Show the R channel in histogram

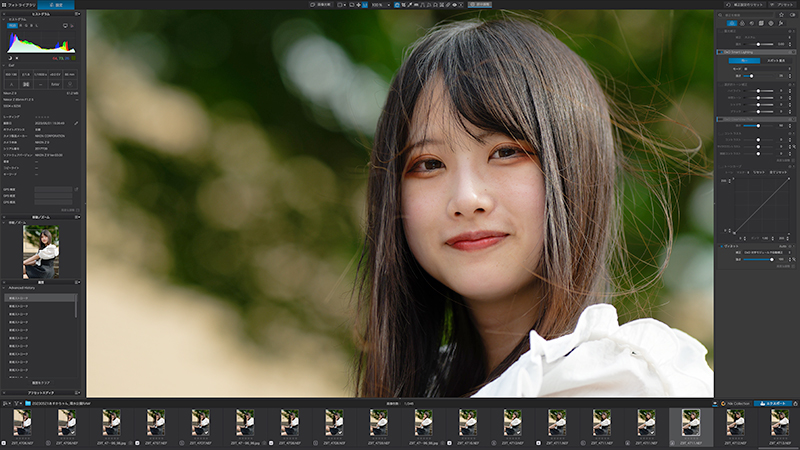(x=21, y=26)
